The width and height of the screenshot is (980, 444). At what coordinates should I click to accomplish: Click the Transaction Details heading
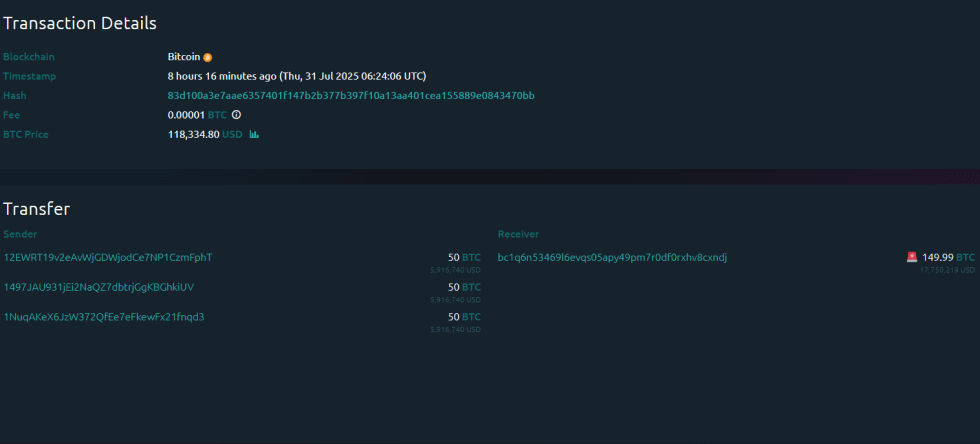(79, 23)
